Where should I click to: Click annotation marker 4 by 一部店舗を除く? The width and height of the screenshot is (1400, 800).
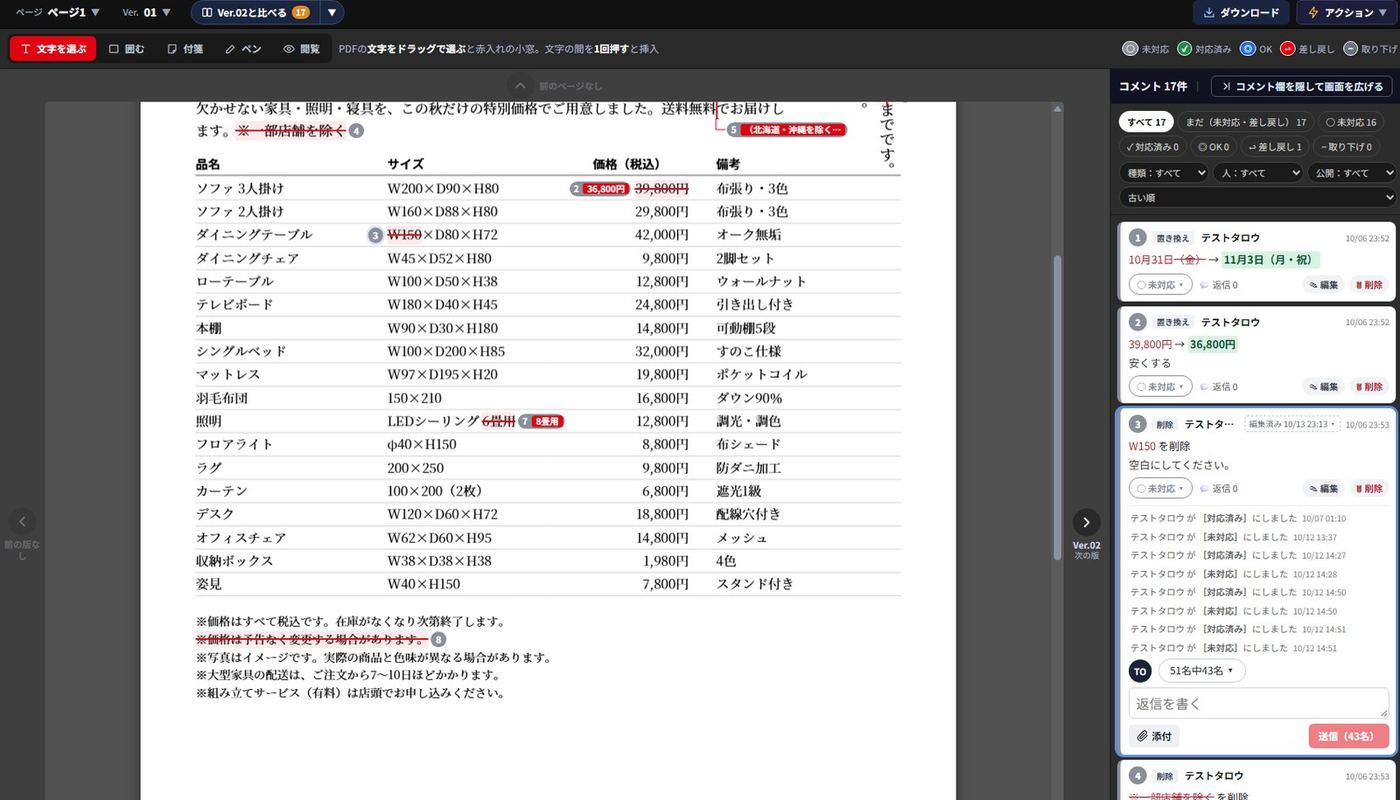[x=356, y=131]
